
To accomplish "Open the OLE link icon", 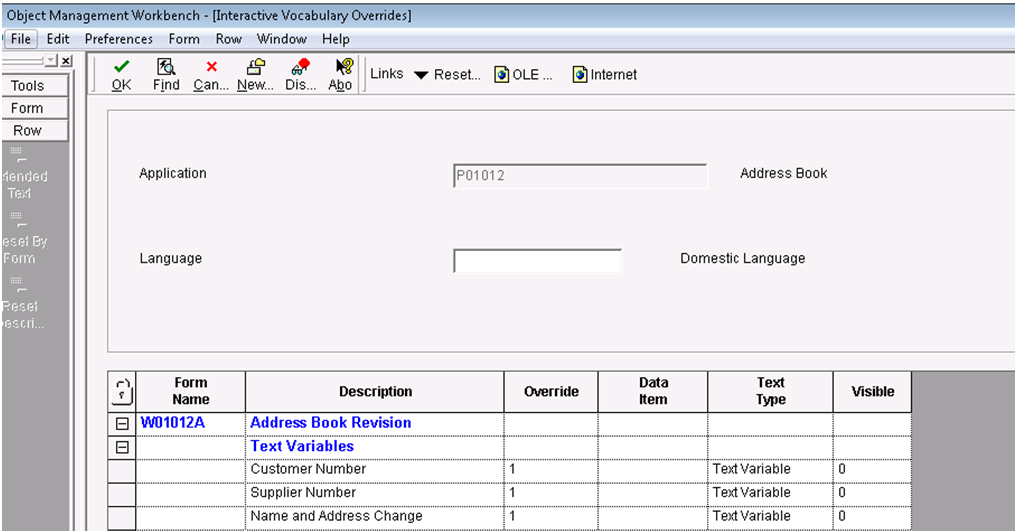I will coord(502,75).
